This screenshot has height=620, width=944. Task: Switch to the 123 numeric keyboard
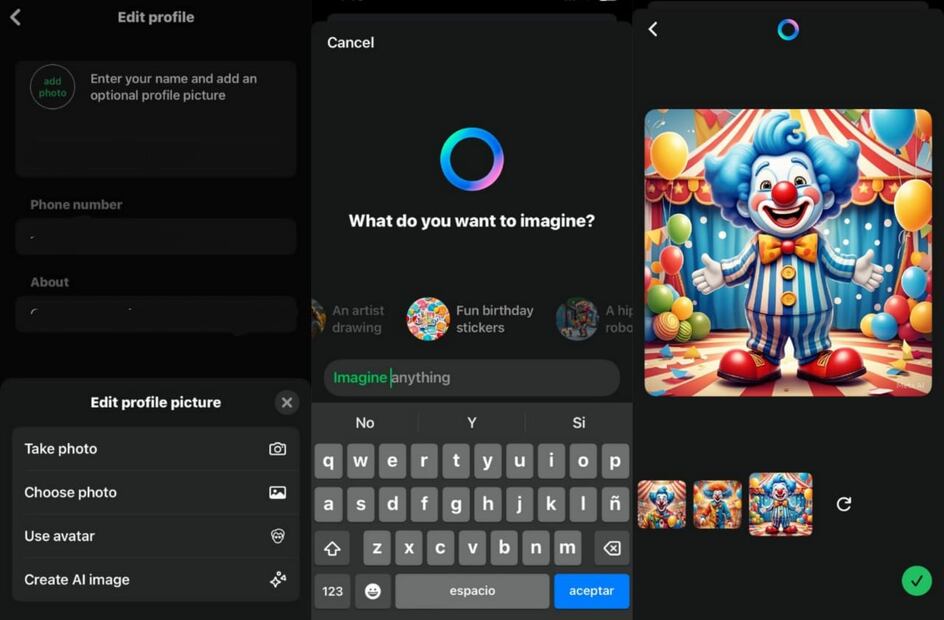coord(333,591)
